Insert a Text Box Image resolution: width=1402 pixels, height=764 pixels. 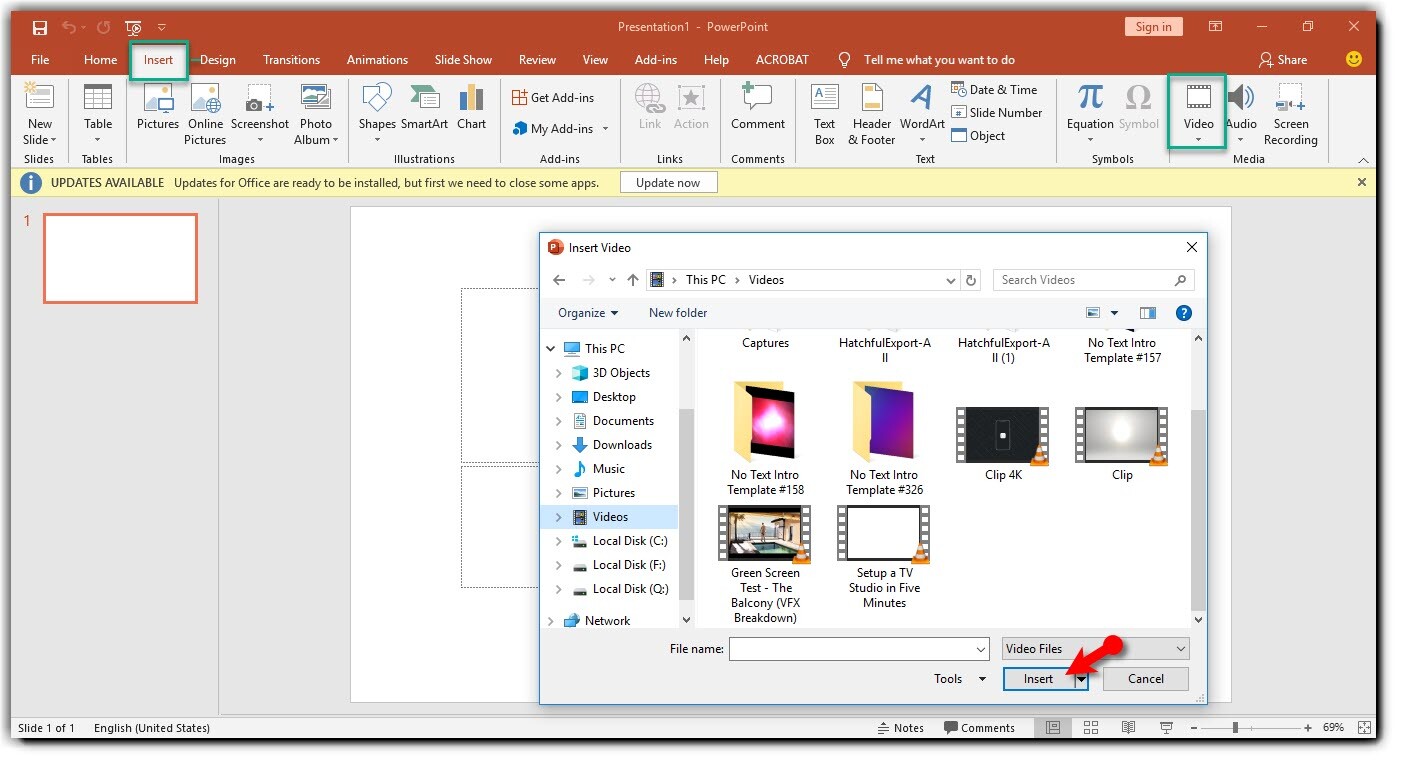[824, 115]
